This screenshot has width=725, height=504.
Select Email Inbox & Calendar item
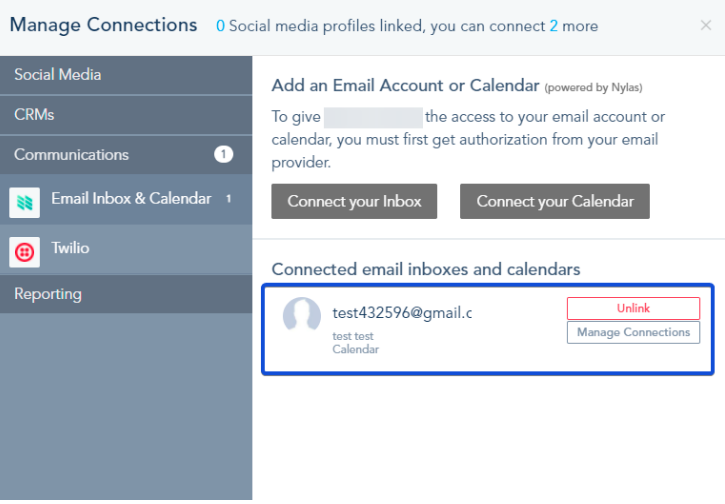pos(131,199)
